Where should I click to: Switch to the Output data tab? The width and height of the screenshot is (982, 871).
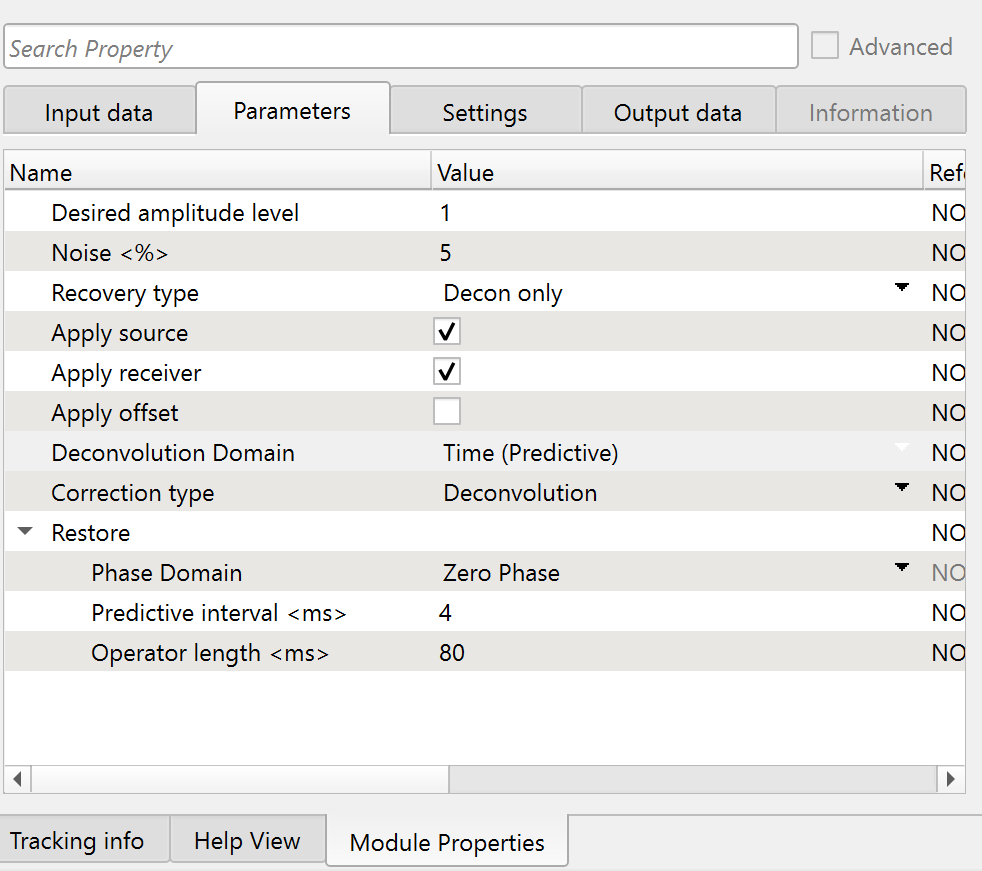coord(677,113)
